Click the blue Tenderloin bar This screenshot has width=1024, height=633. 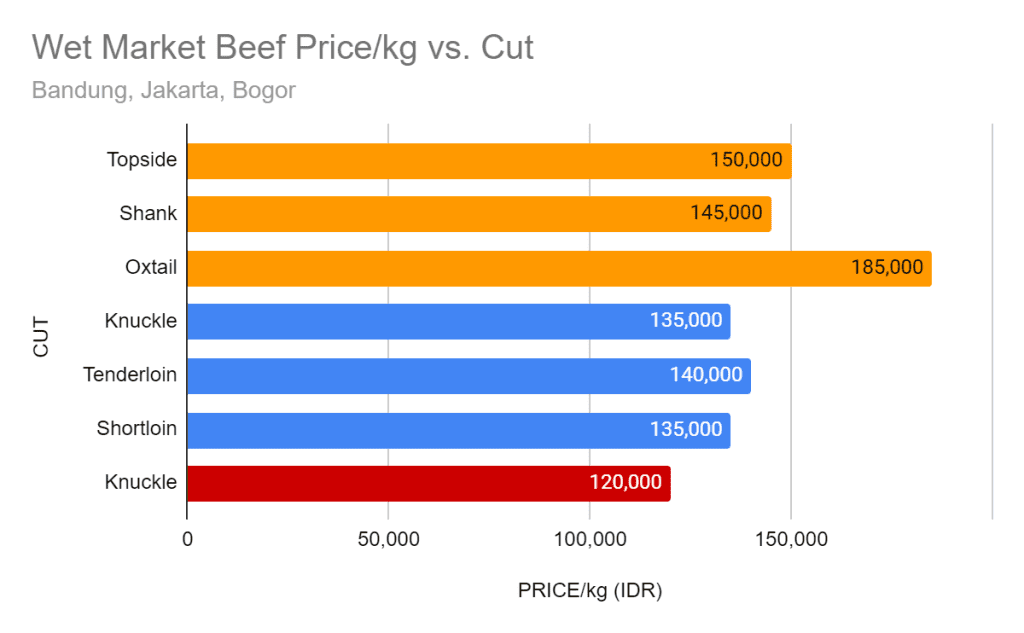pyautogui.click(x=469, y=376)
